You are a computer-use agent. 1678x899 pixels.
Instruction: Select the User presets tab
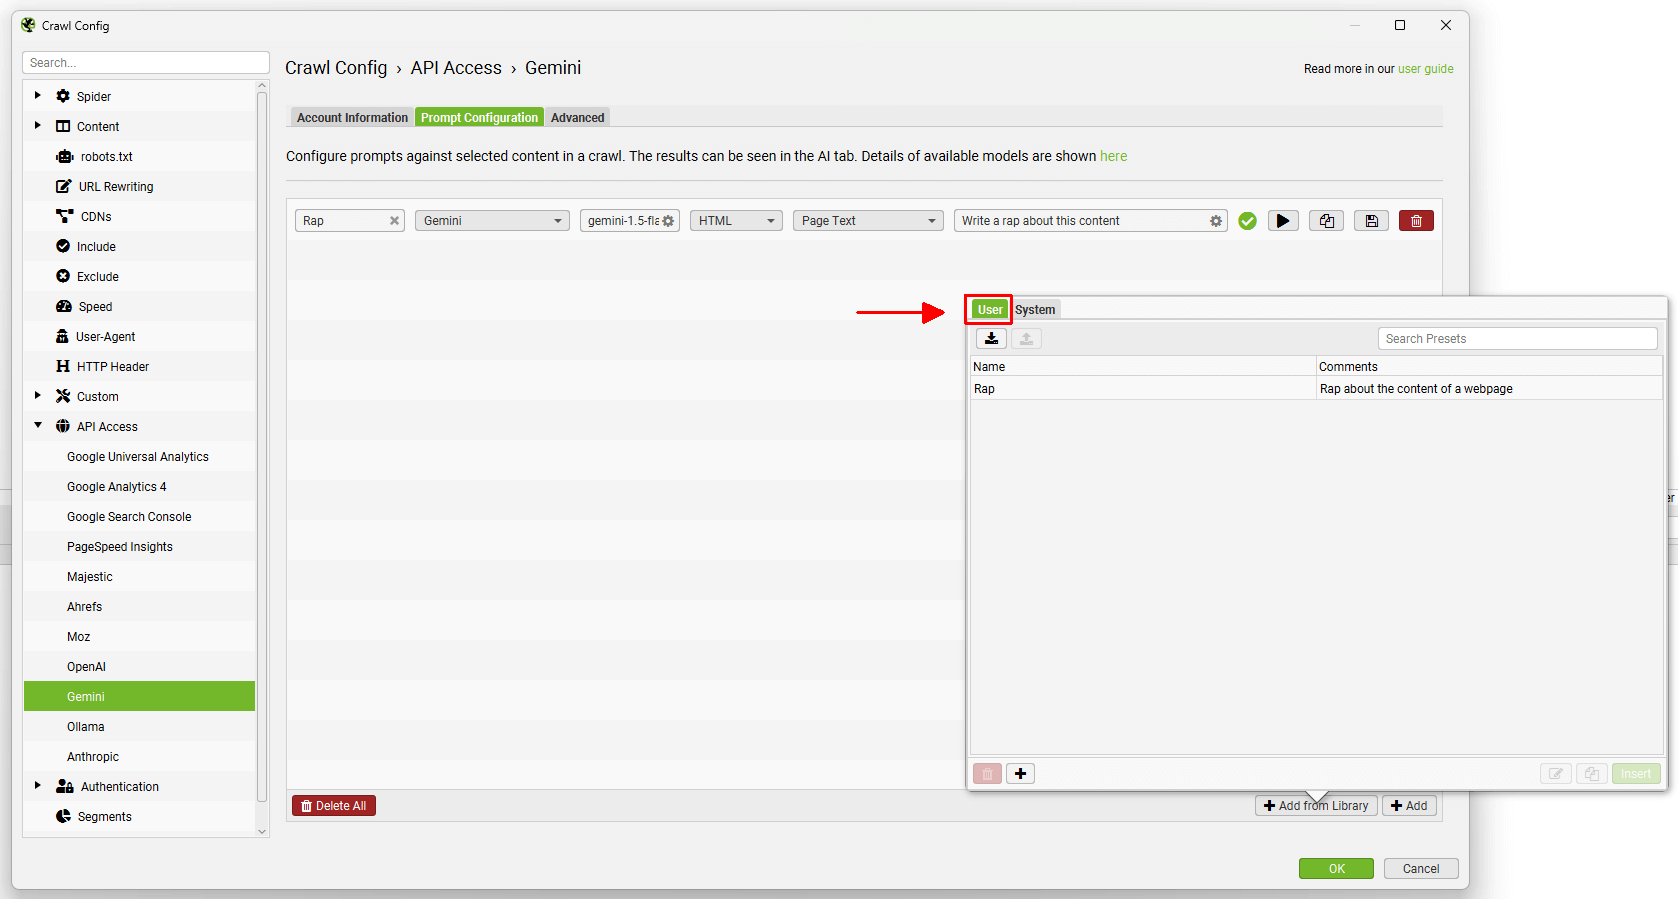point(990,310)
